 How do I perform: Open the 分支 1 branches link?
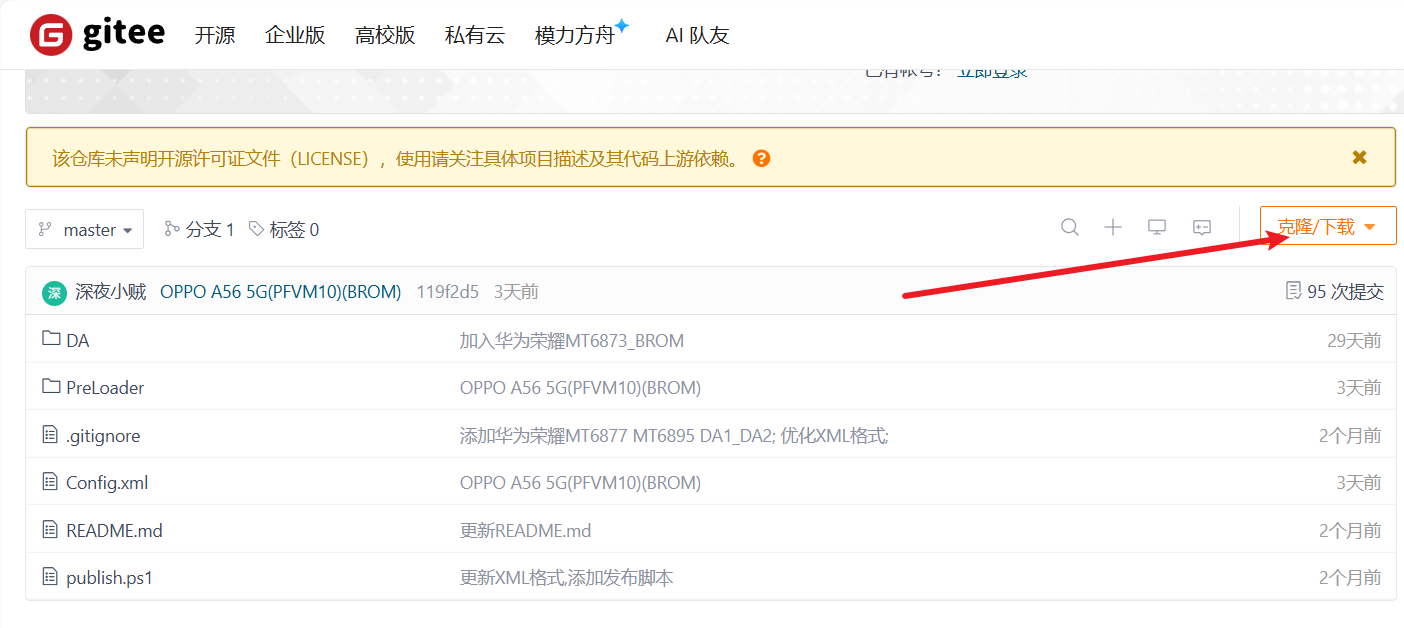tap(200, 229)
